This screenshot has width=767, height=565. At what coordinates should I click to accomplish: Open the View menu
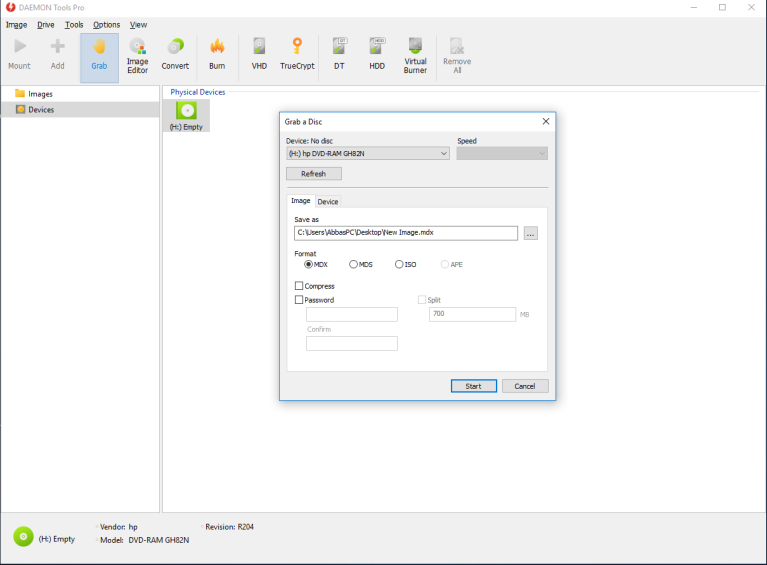coord(138,24)
